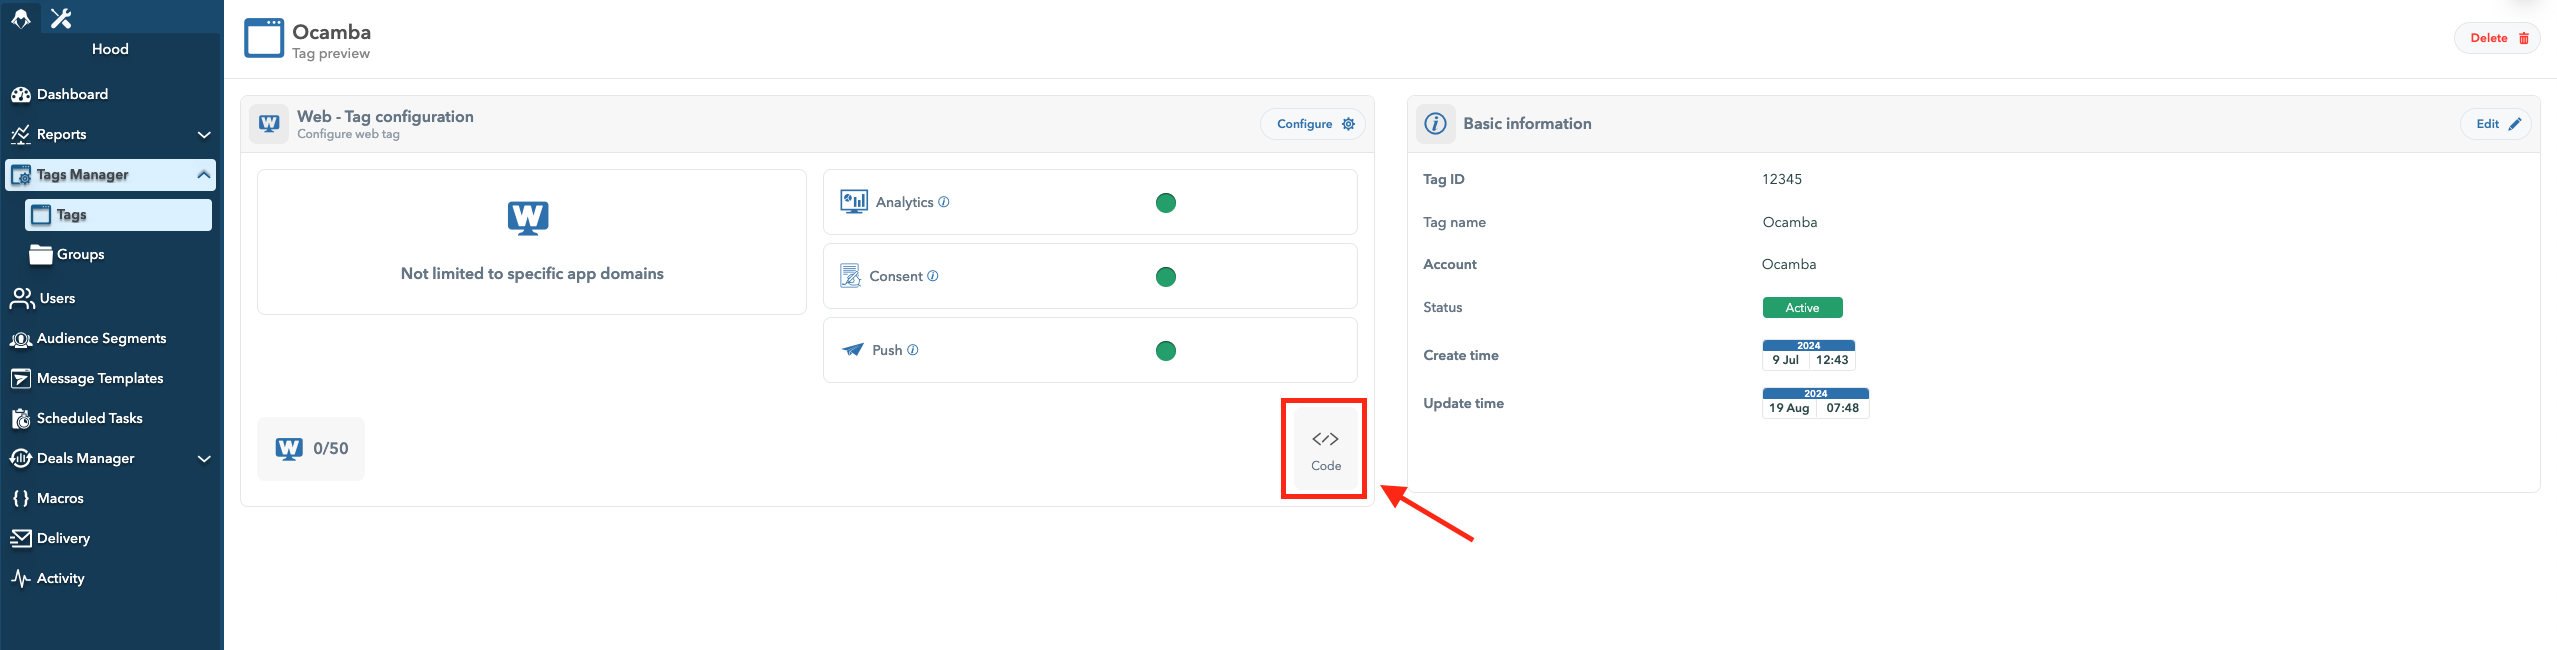This screenshot has height=650, width=2557.
Task: Click the Groups folder icon
Action: tap(41, 254)
